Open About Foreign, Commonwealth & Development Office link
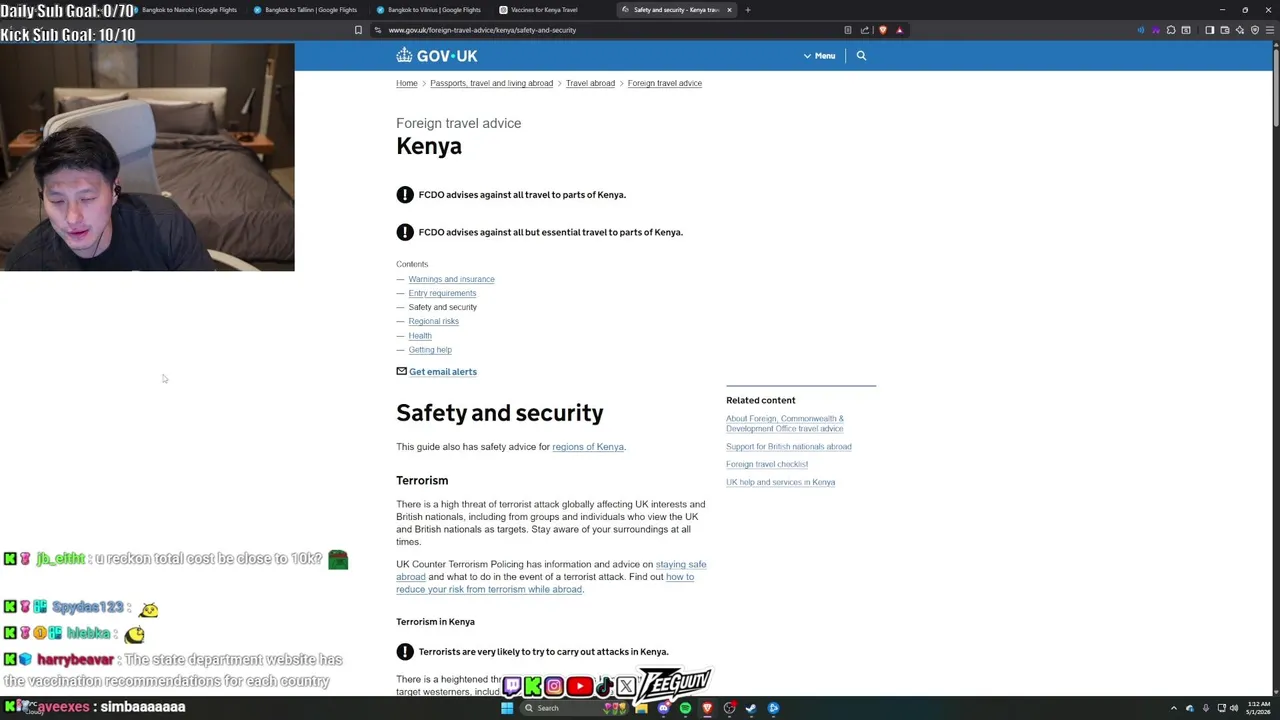The image size is (1280, 720). [x=785, y=424]
